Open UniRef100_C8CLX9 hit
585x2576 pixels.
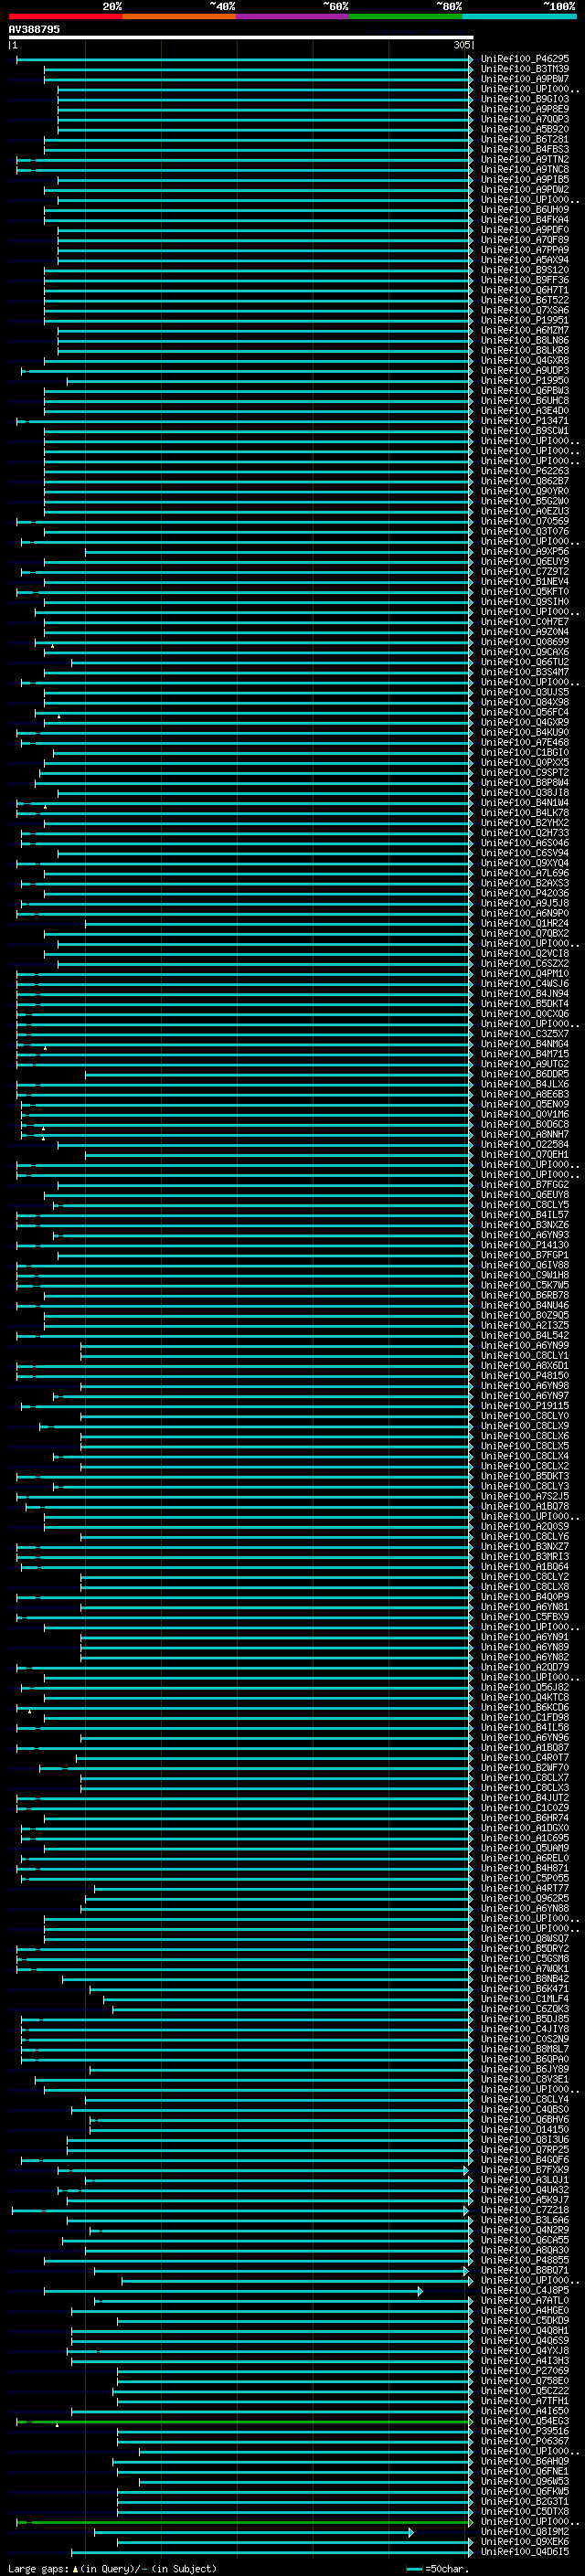pyautogui.click(x=525, y=1427)
